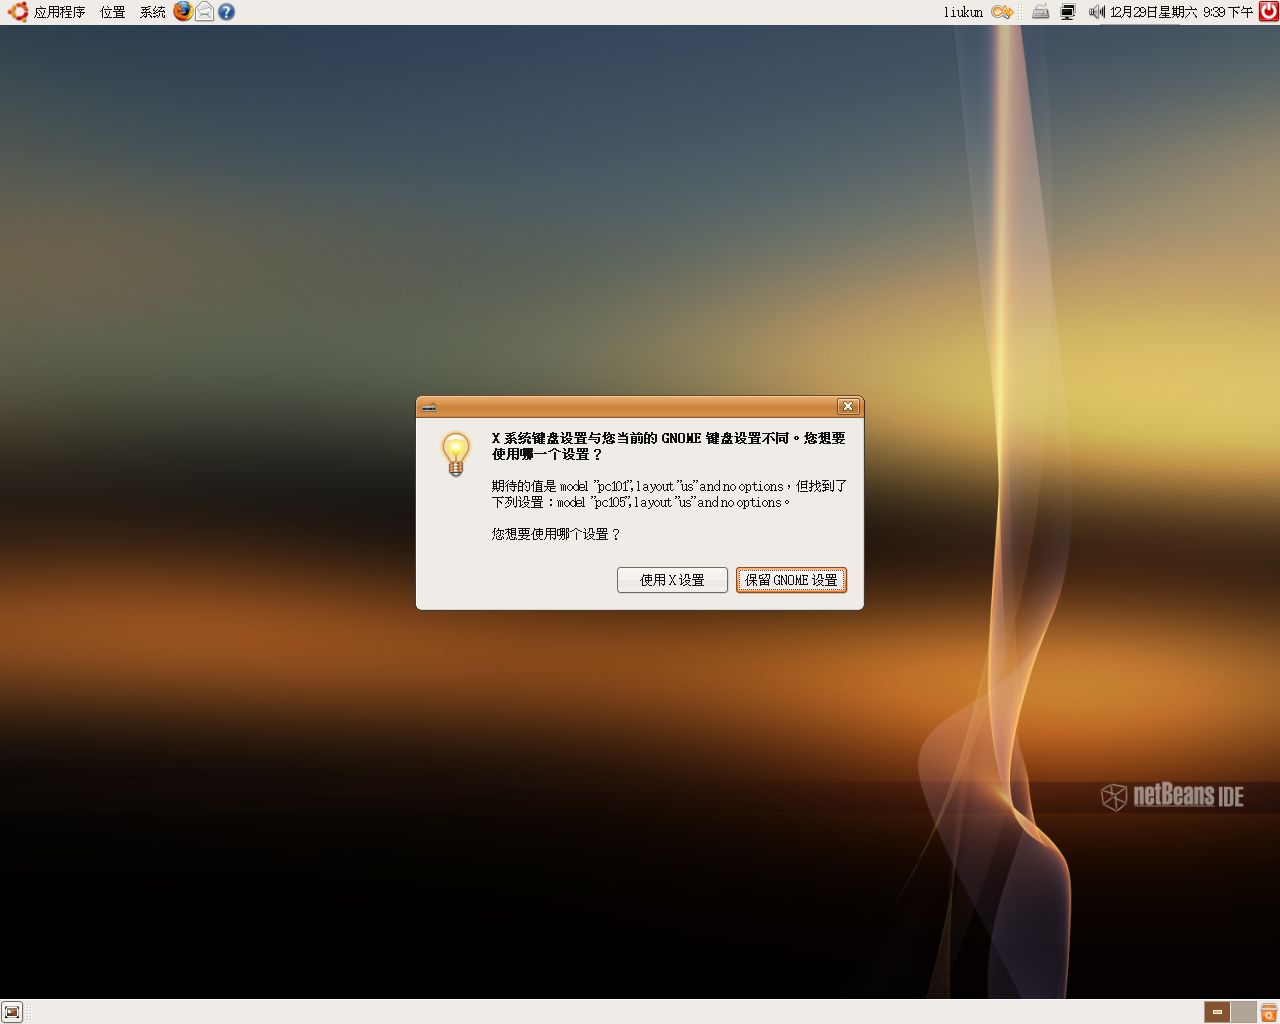Open the 应用程序 (Applications) menu
The width and height of the screenshot is (1280, 1024).
point(59,12)
